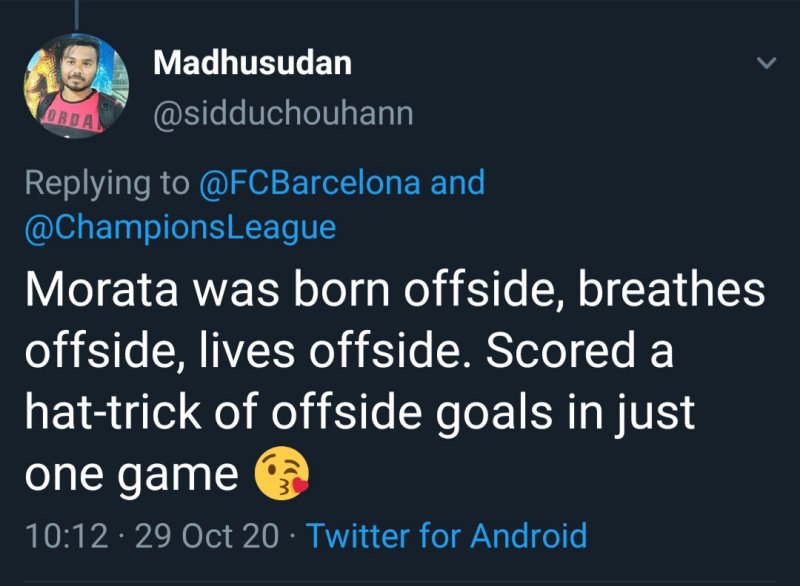This screenshot has width=800, height=586.
Task: Click the "one game" text before emoji
Action: 131,474
